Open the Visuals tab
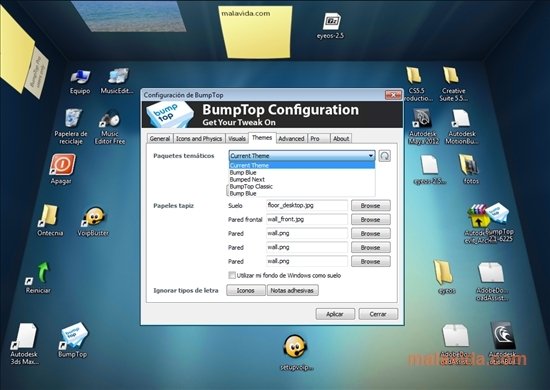 coord(237,139)
